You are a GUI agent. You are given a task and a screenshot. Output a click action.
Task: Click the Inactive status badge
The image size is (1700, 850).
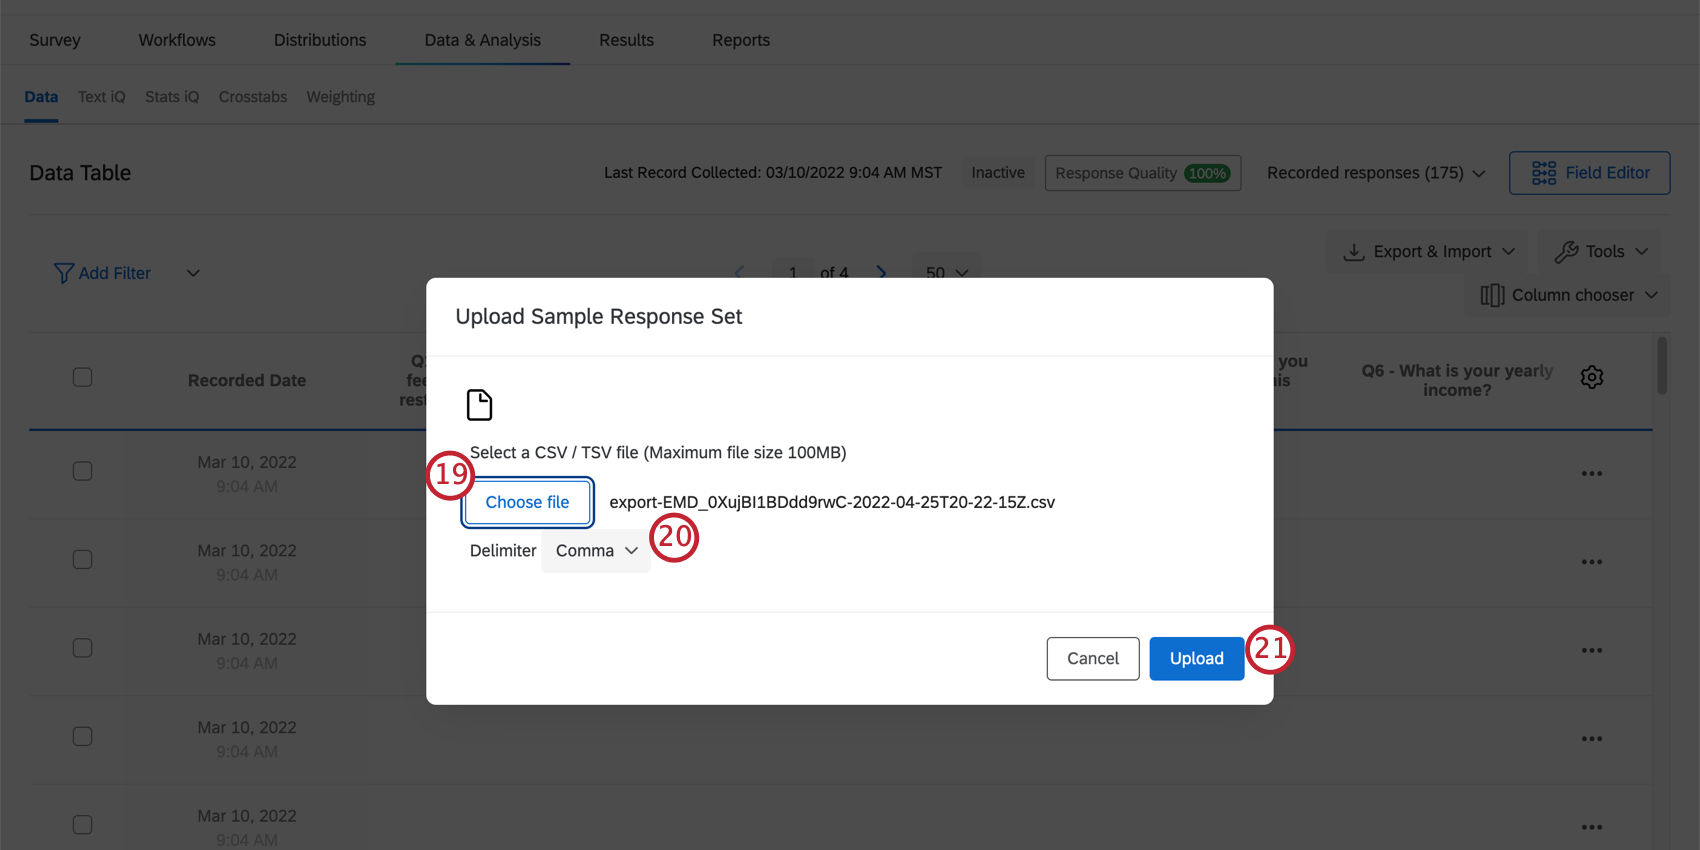tap(998, 173)
